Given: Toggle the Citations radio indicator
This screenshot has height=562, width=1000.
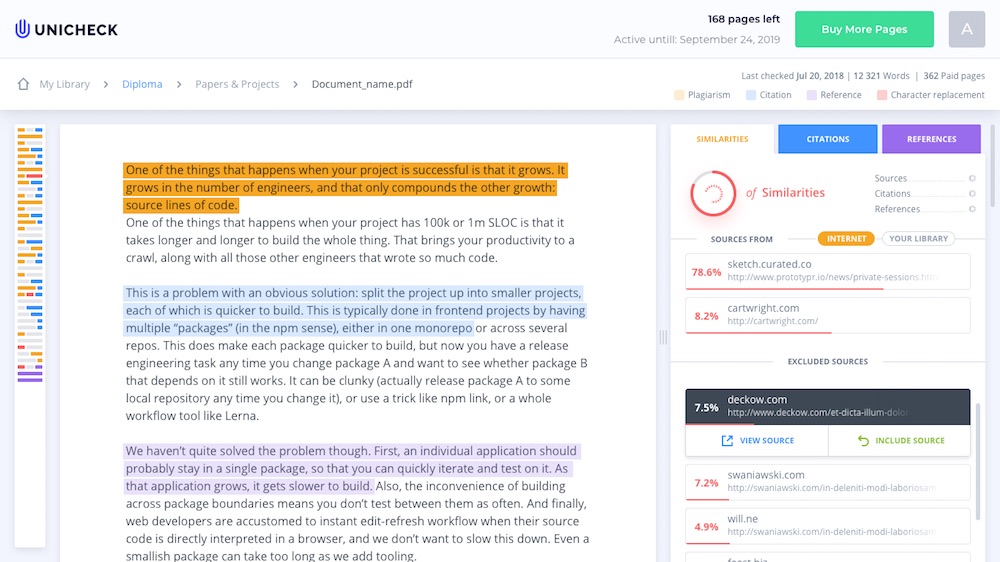Looking at the screenshot, I should (972, 194).
